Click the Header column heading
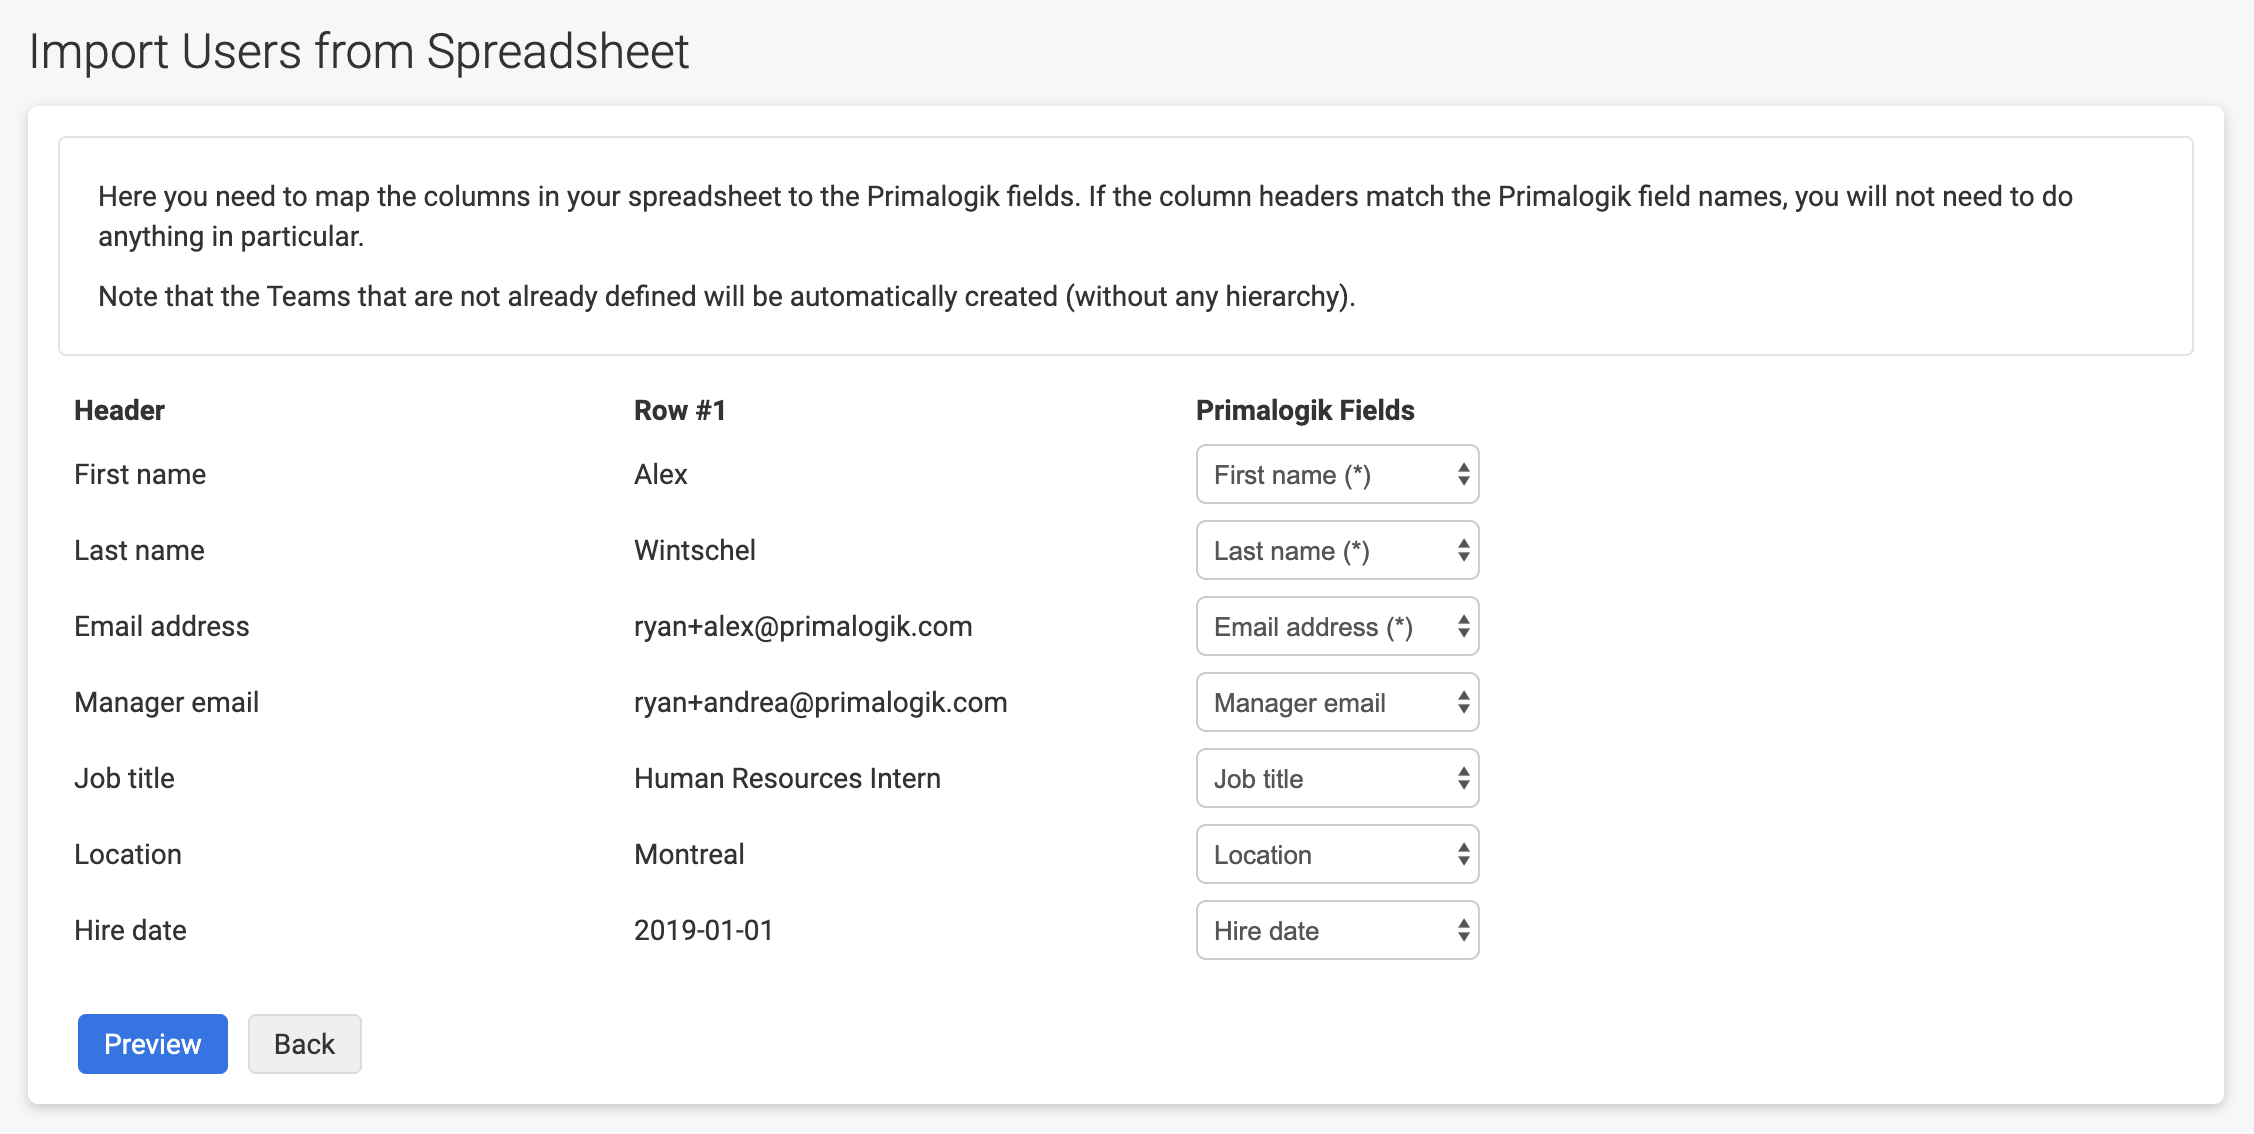This screenshot has height=1134, width=2254. pyautogui.click(x=119, y=411)
